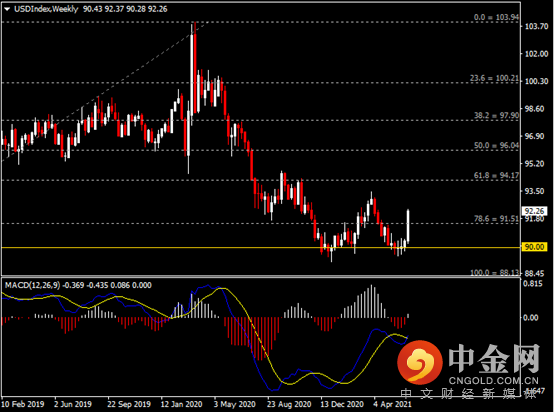Open the USDIndex chart dropdown triangle

7,9
